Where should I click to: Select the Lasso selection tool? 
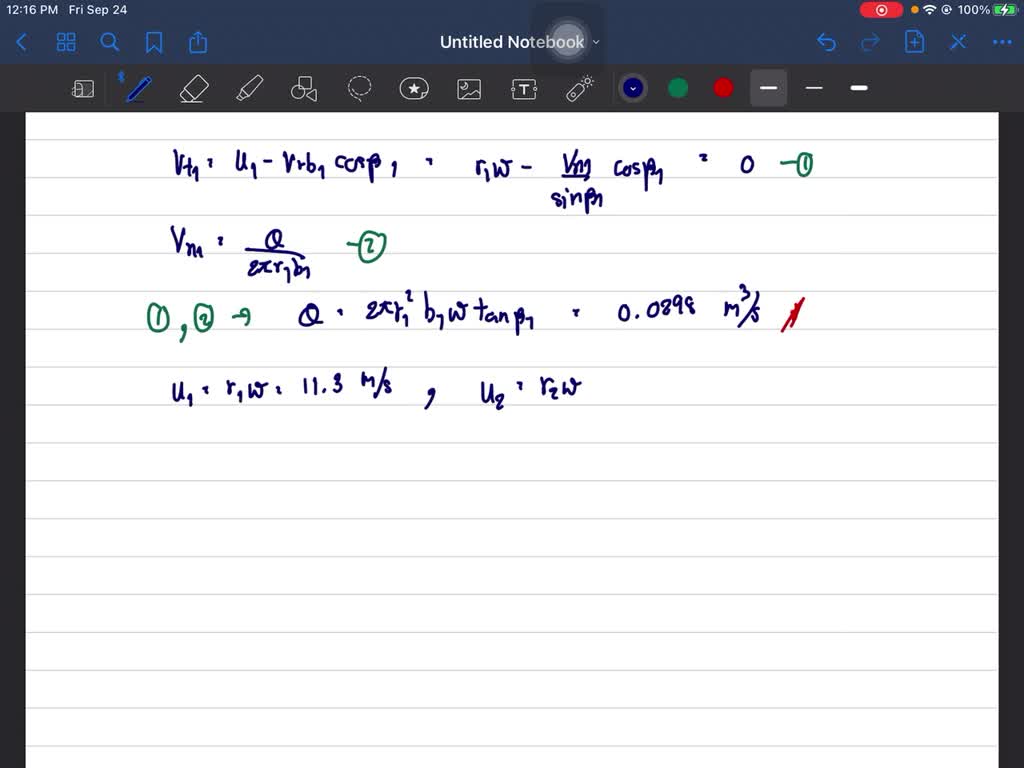(358, 88)
